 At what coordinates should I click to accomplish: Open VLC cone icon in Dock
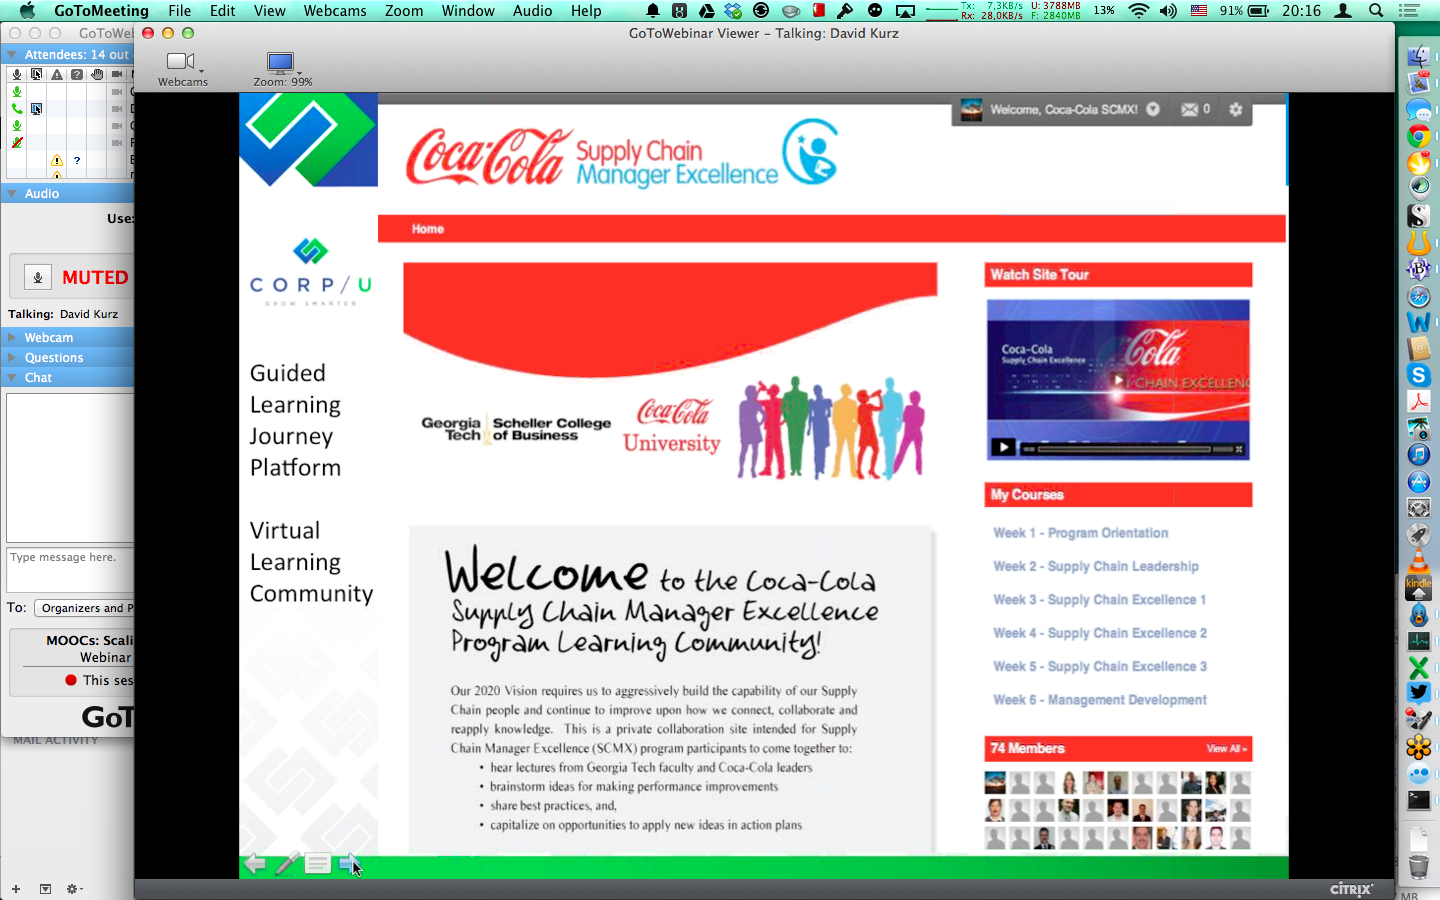click(x=1418, y=561)
